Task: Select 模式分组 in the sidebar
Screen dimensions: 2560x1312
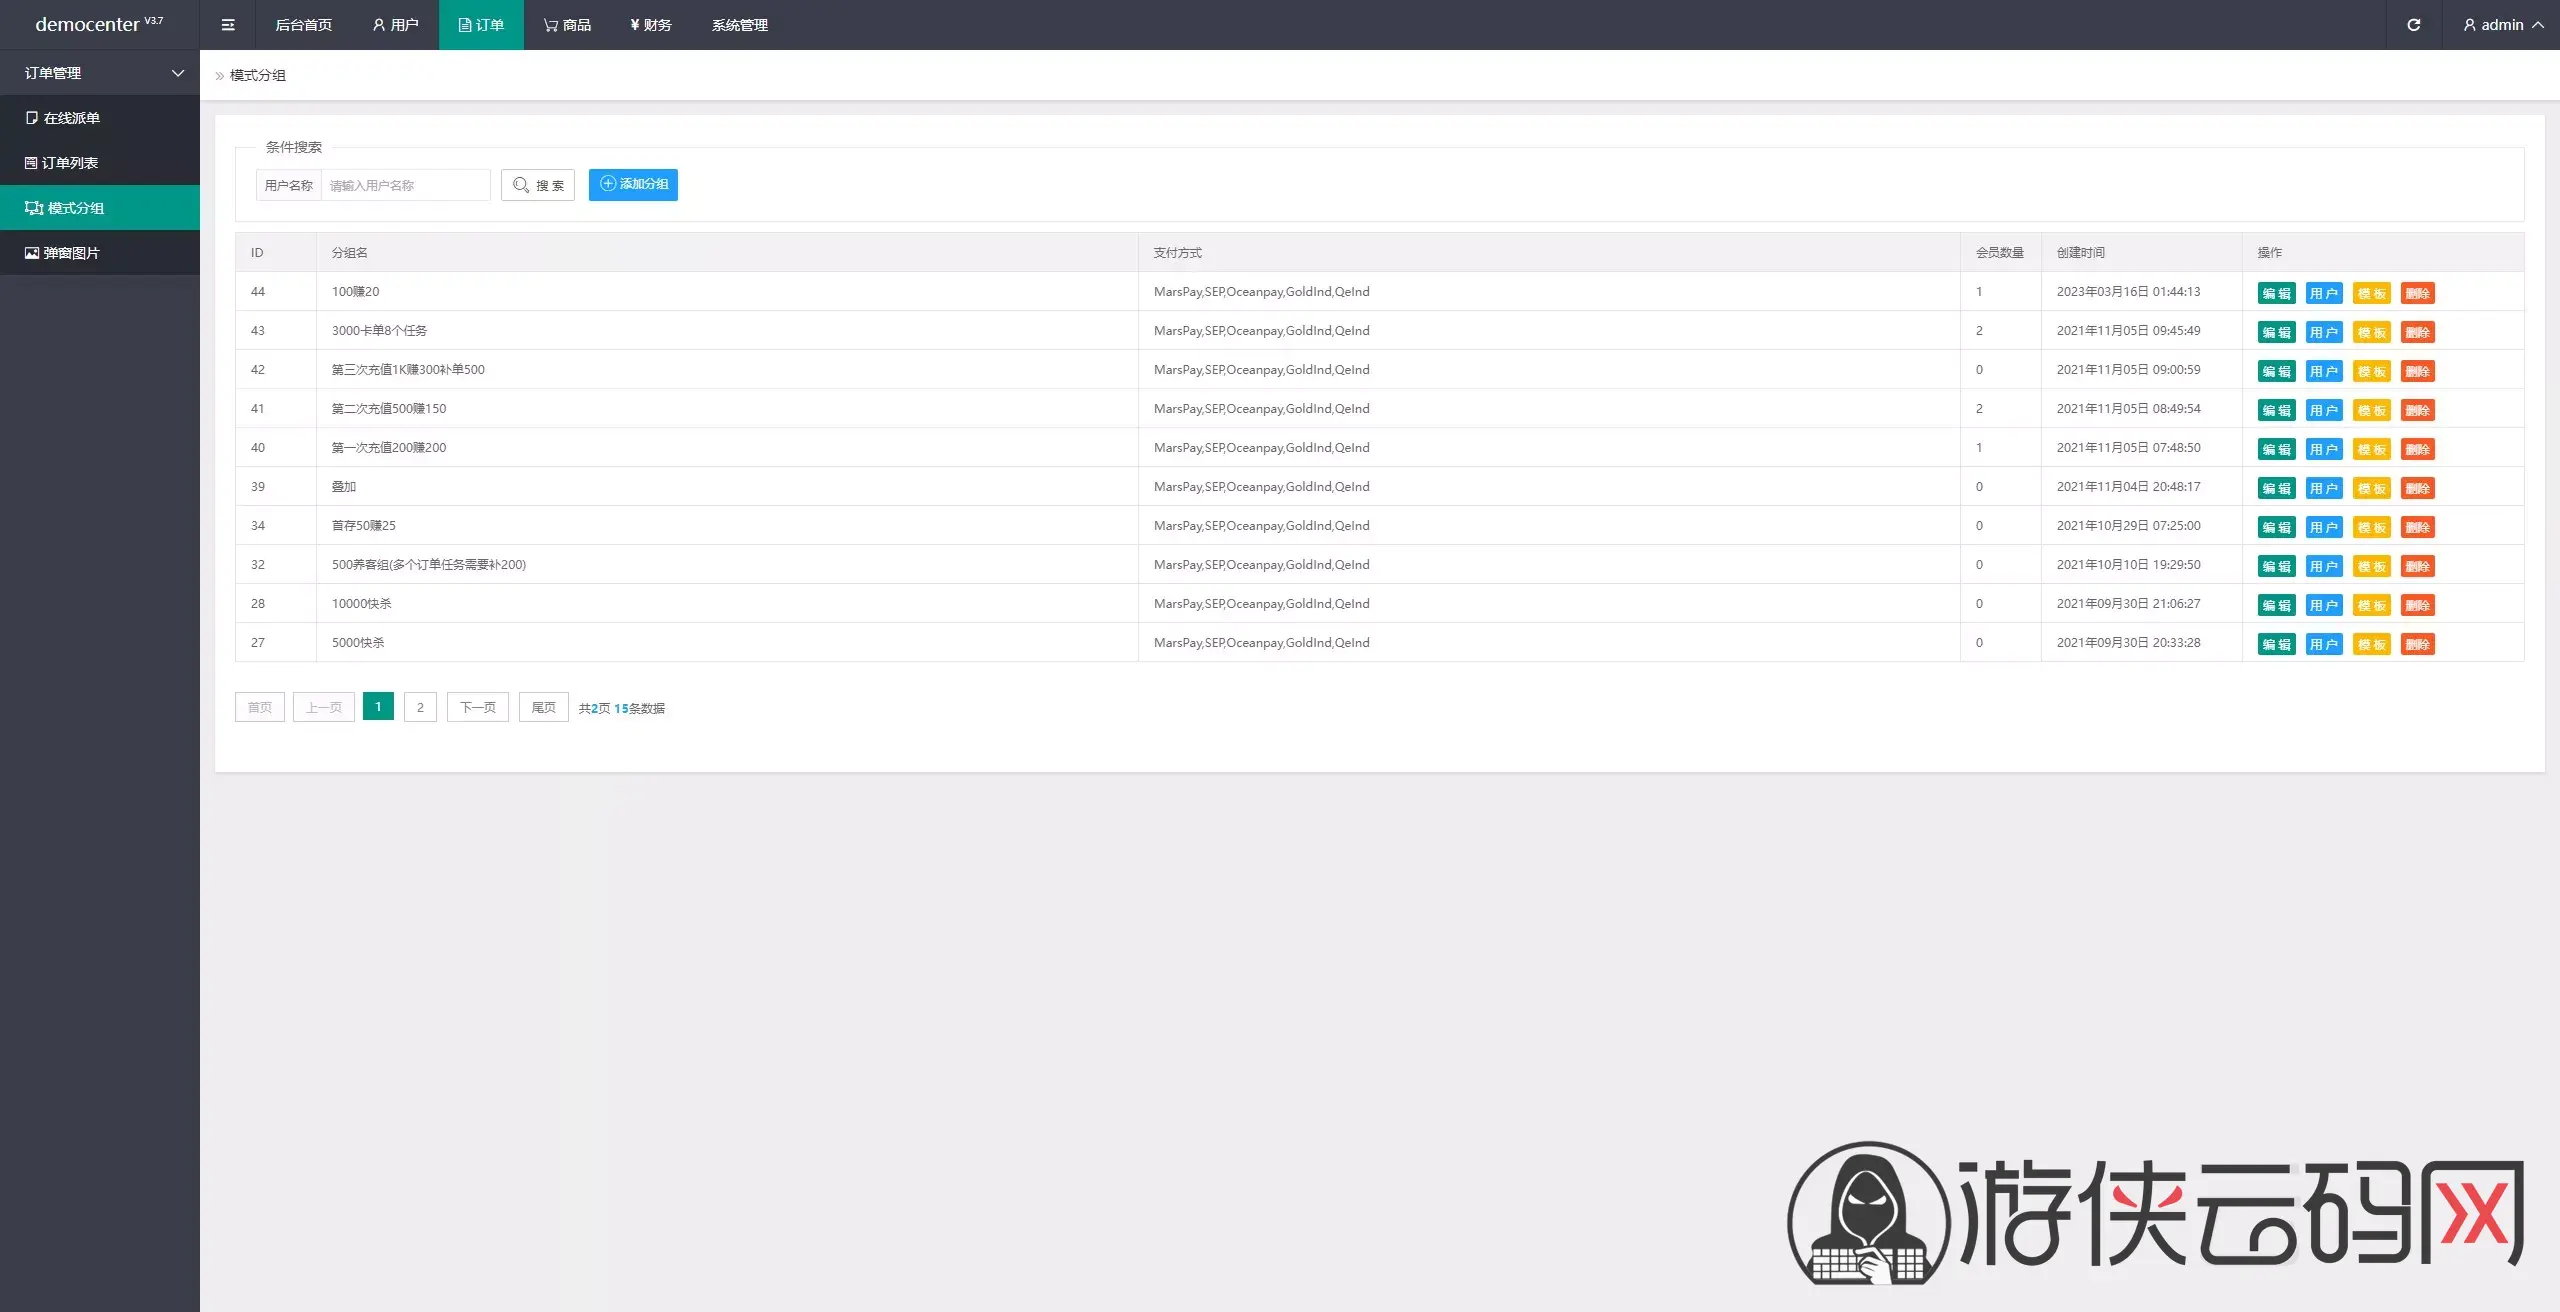Action: pos(75,208)
